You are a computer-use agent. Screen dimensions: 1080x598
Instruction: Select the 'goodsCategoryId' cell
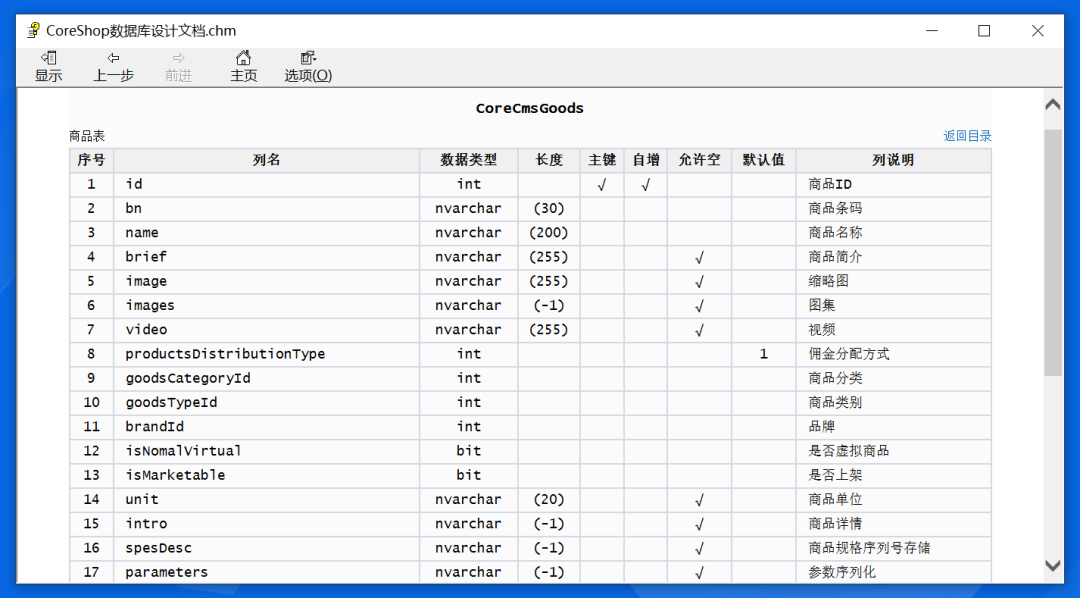pos(267,378)
